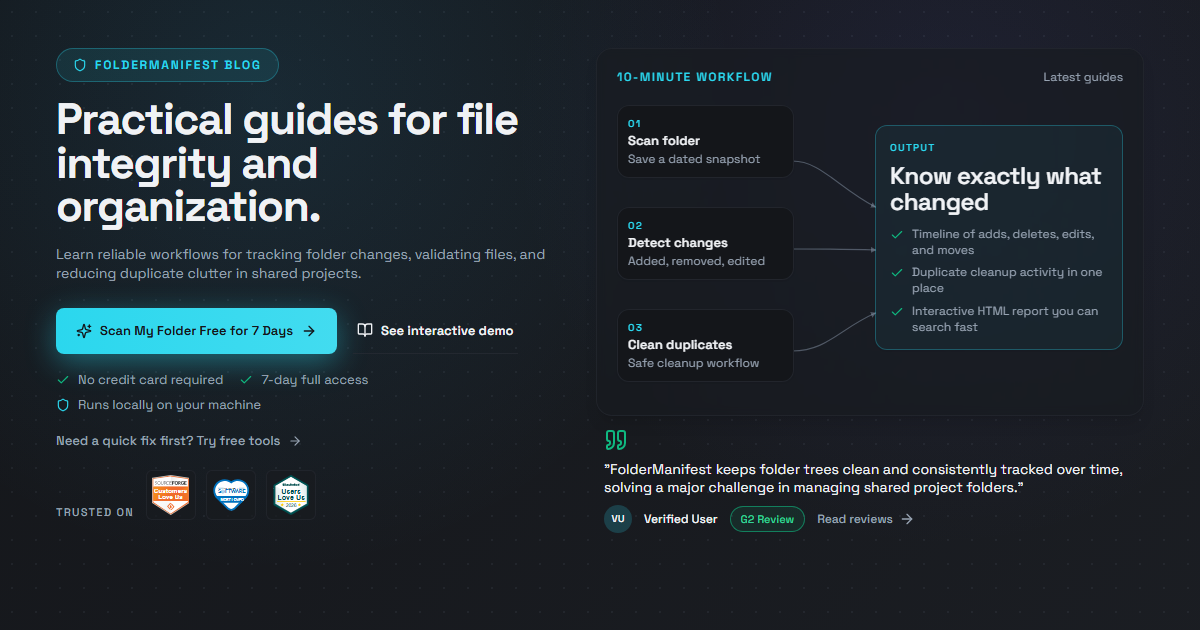Viewport: 1200px width, 630px height.
Task: Click the shield icon beside Runs locally on your machine
Action: (63, 405)
